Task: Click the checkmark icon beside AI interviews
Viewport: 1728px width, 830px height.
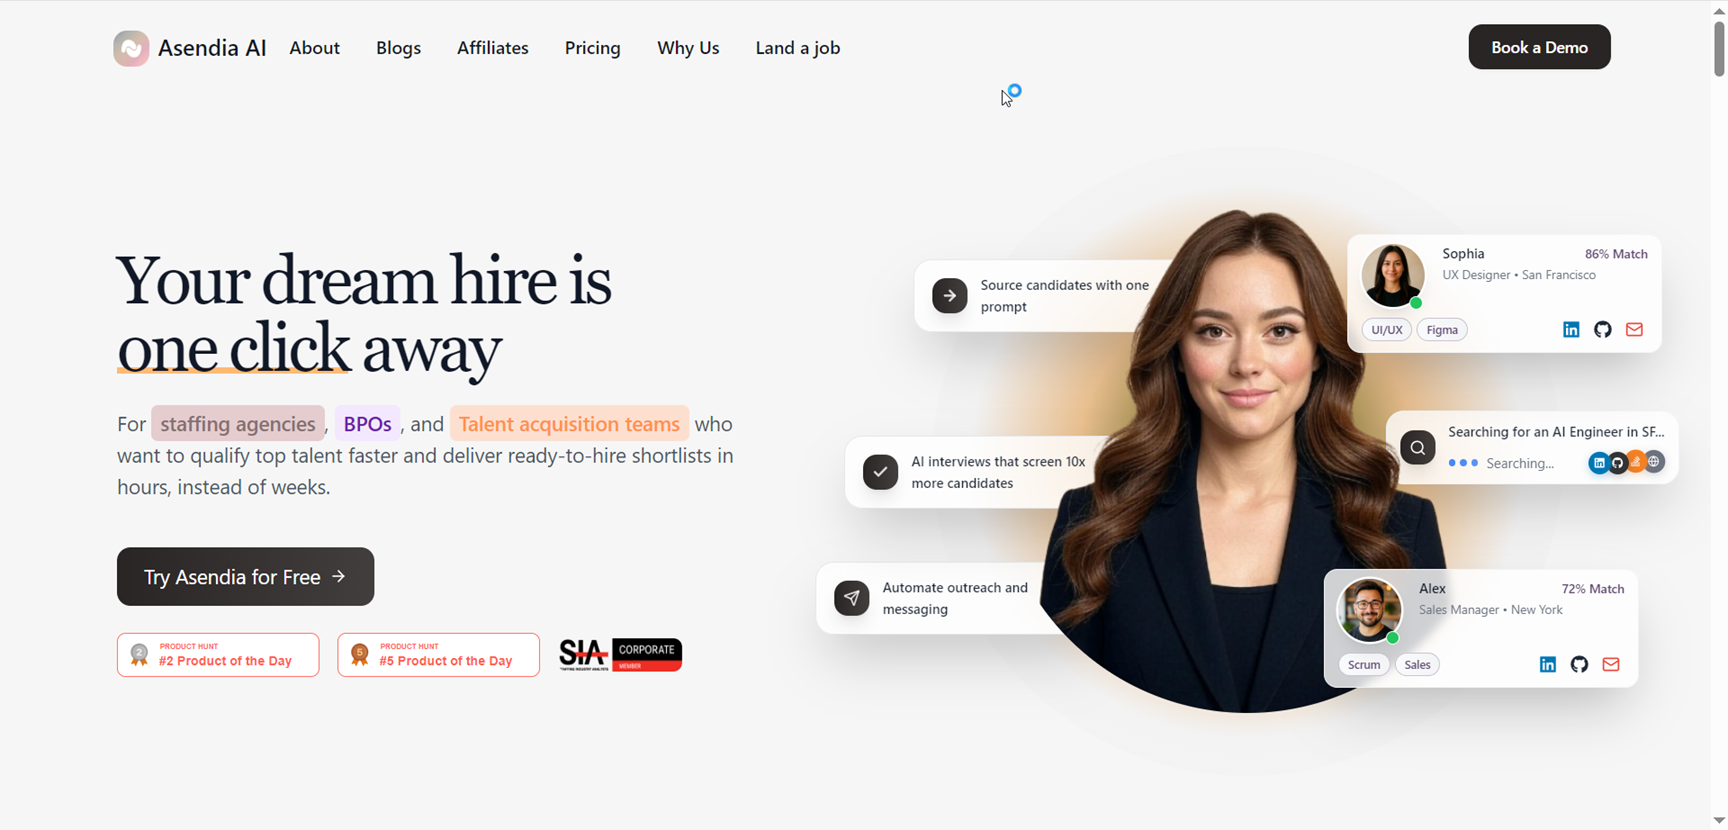Action: coord(881,472)
